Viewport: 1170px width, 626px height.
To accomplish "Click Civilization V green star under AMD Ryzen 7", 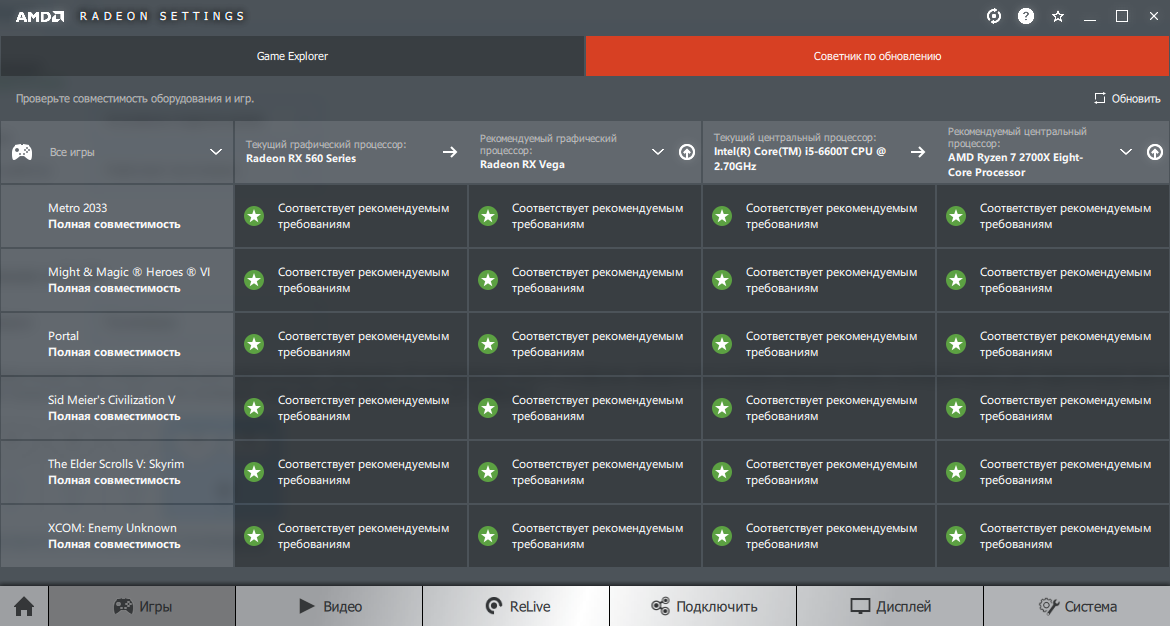I will 956,408.
